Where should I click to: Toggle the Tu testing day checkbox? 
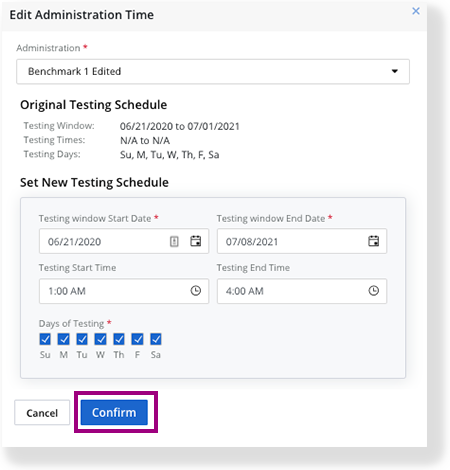[82, 339]
